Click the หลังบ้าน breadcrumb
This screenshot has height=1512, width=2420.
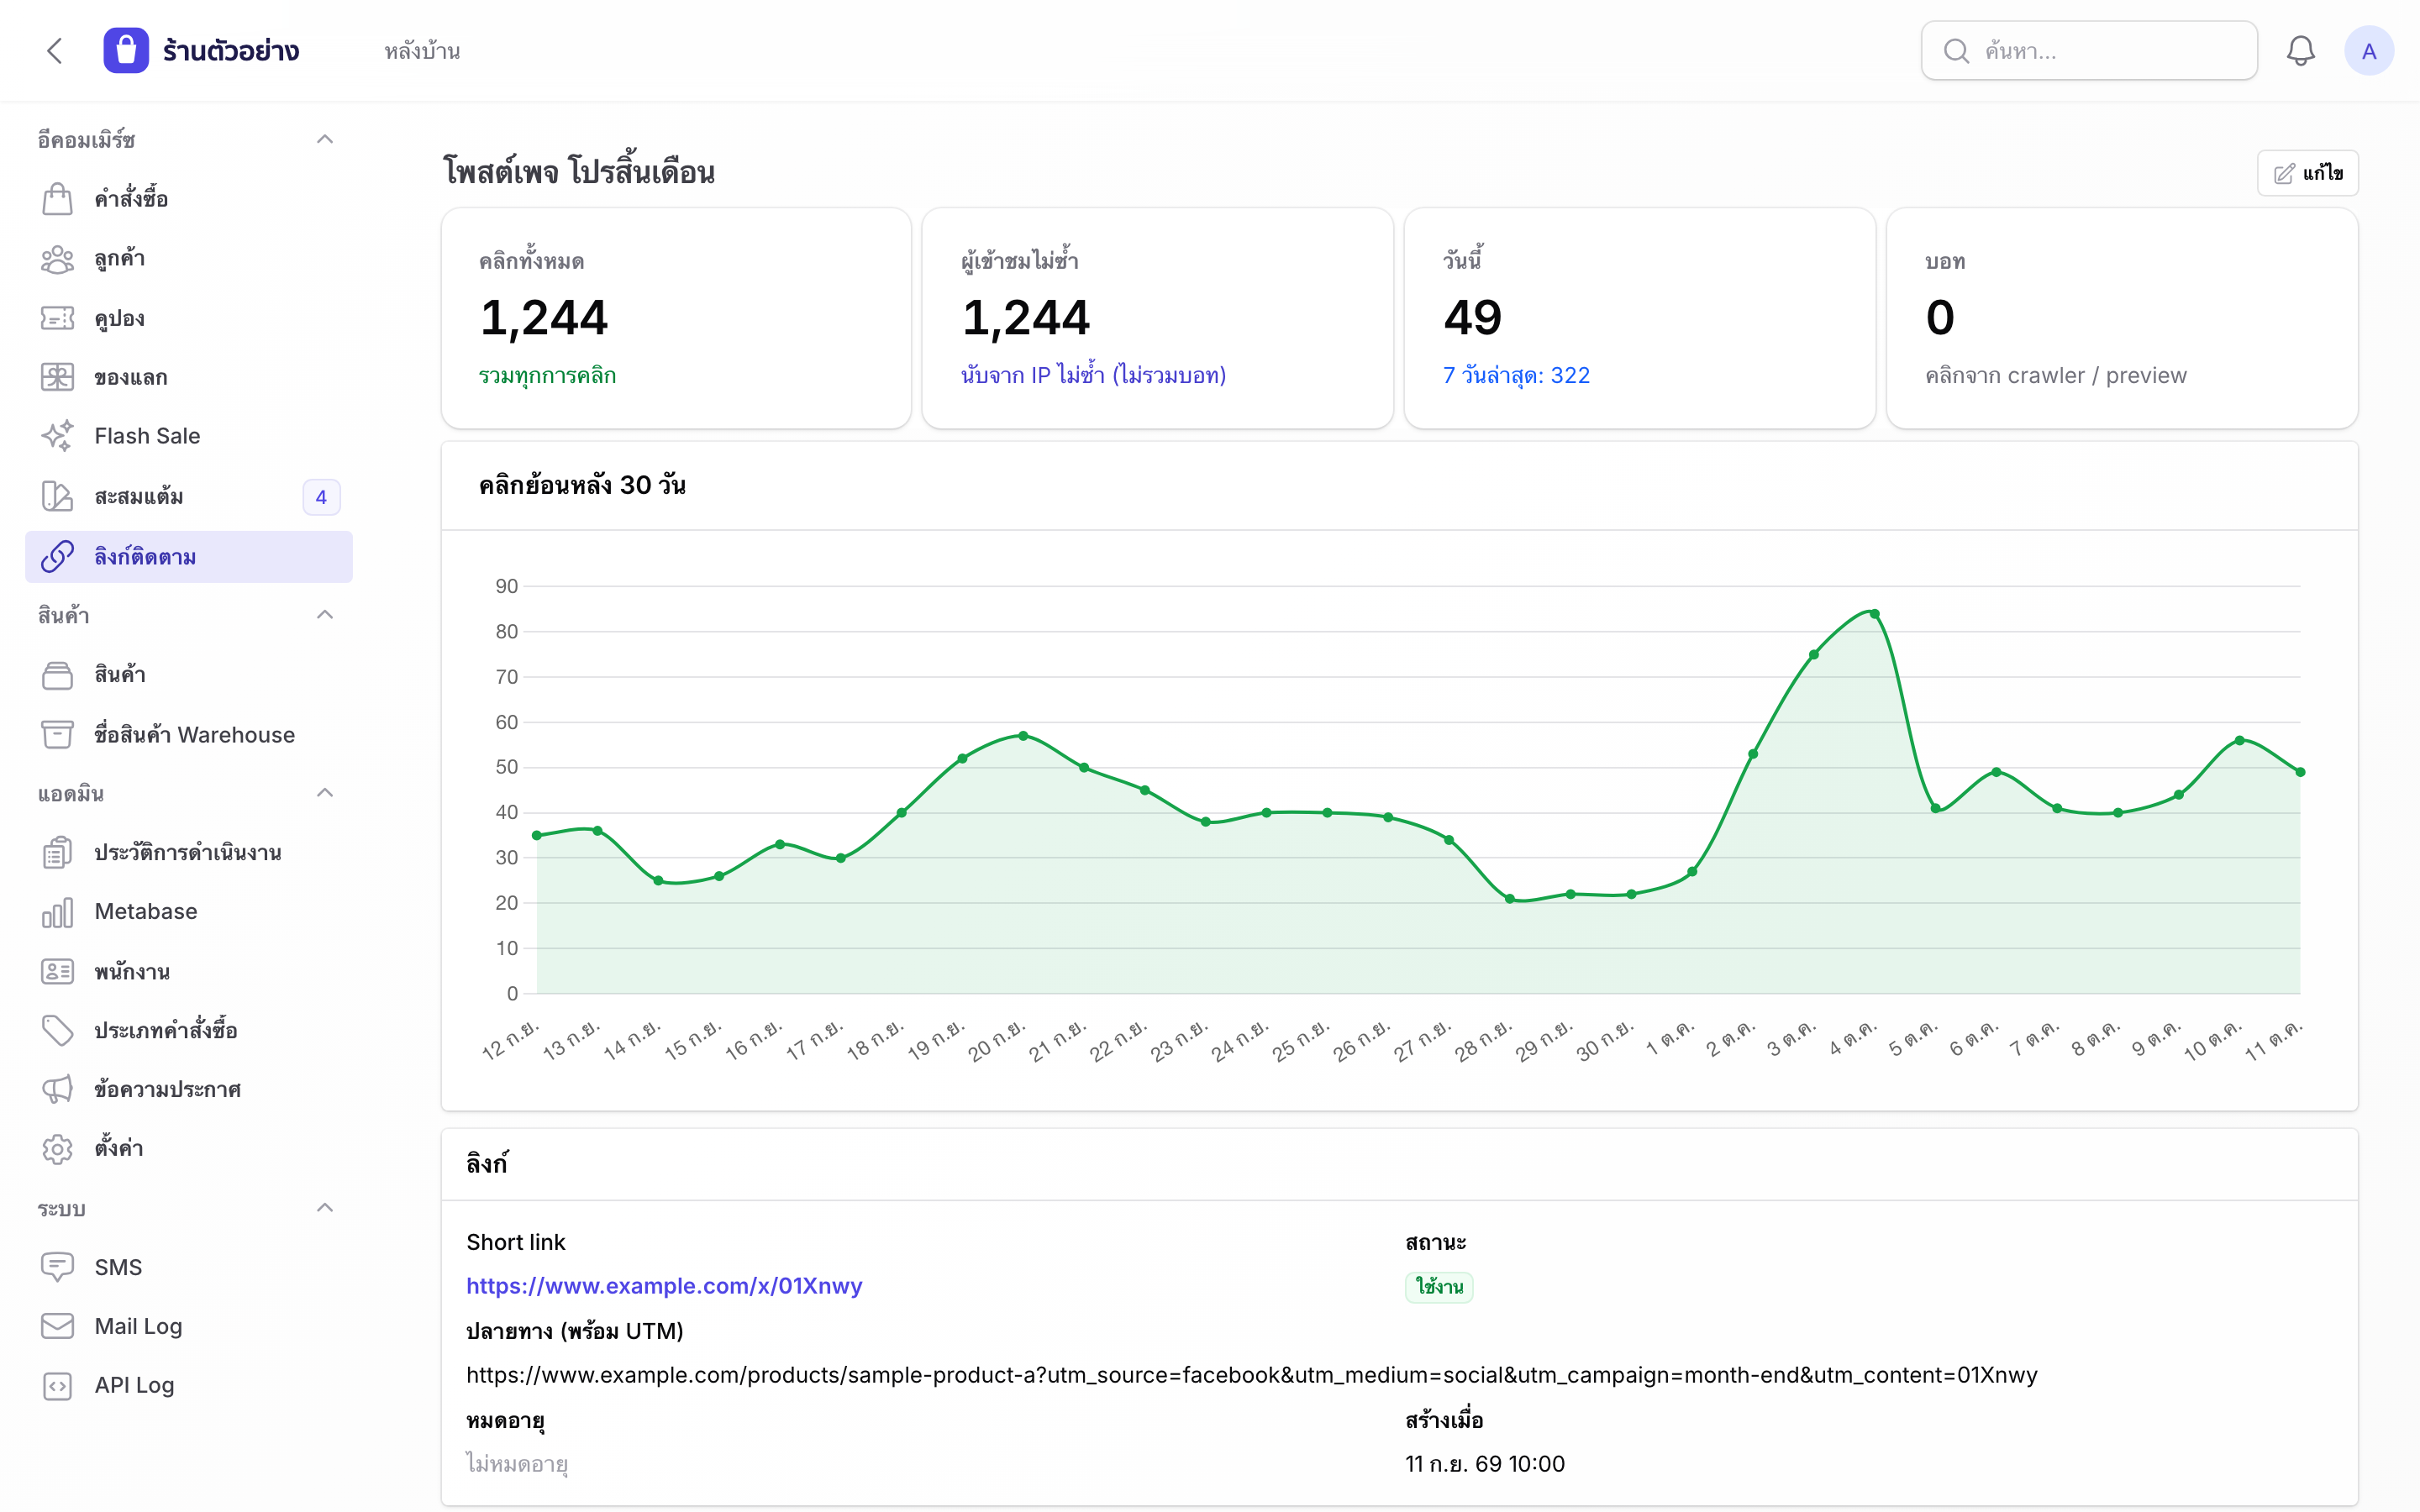tap(422, 51)
